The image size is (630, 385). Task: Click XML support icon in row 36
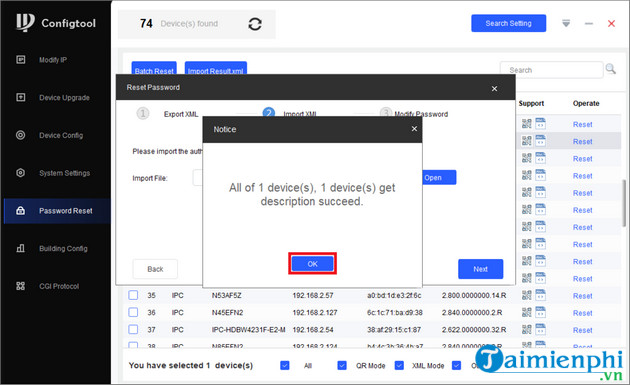pyautogui.click(x=540, y=312)
